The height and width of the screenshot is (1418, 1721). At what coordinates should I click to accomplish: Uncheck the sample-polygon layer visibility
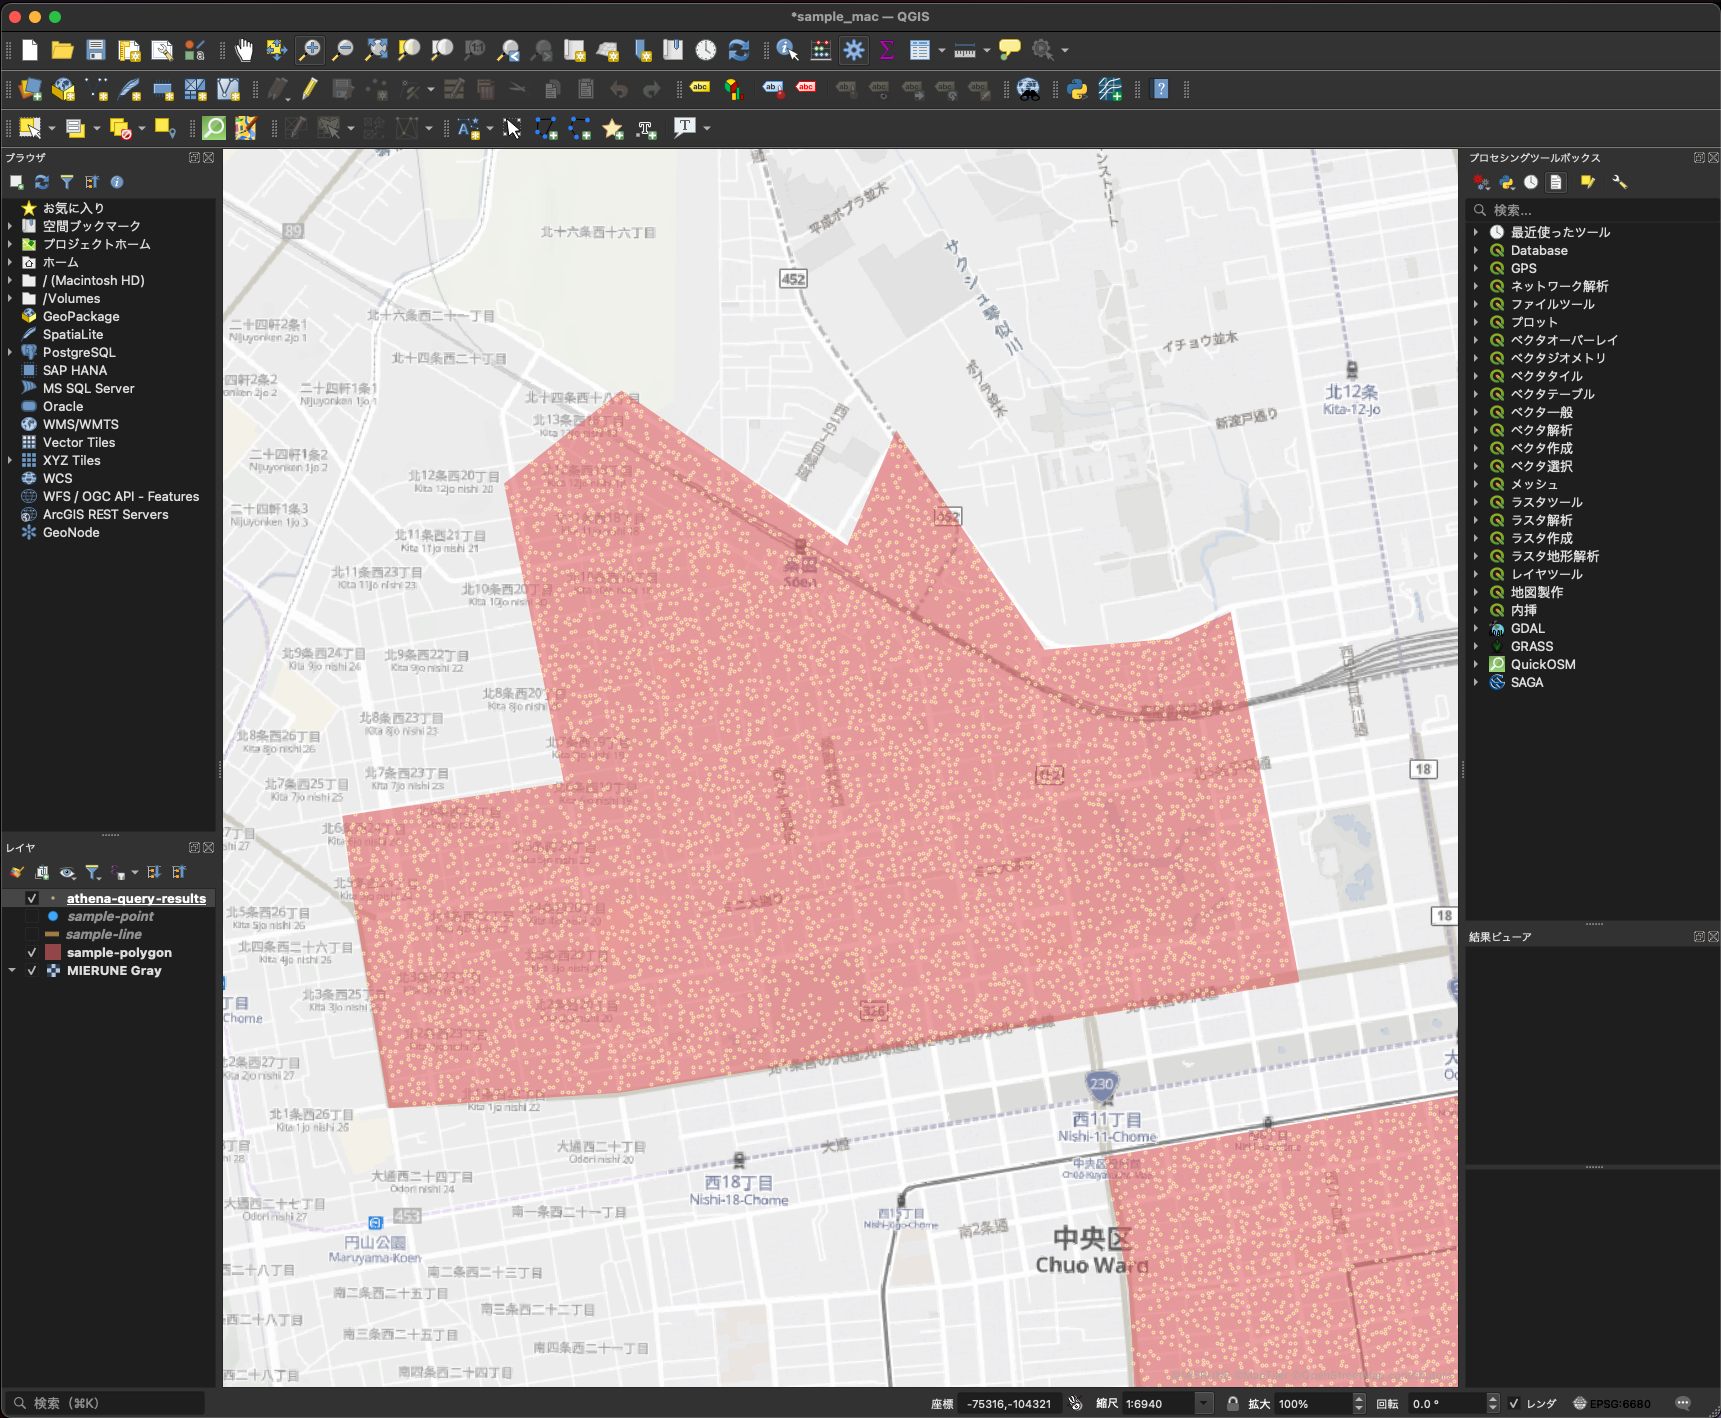click(32, 953)
